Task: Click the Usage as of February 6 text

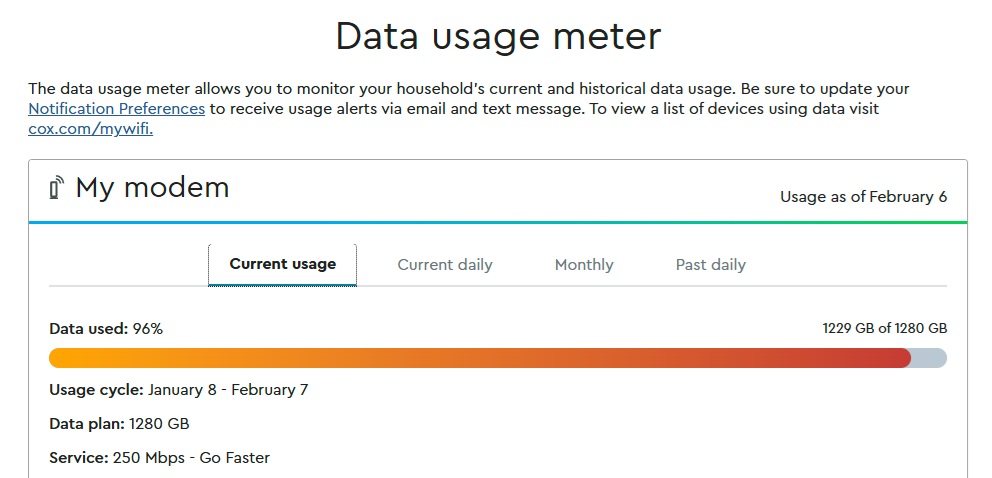Action: click(x=863, y=197)
